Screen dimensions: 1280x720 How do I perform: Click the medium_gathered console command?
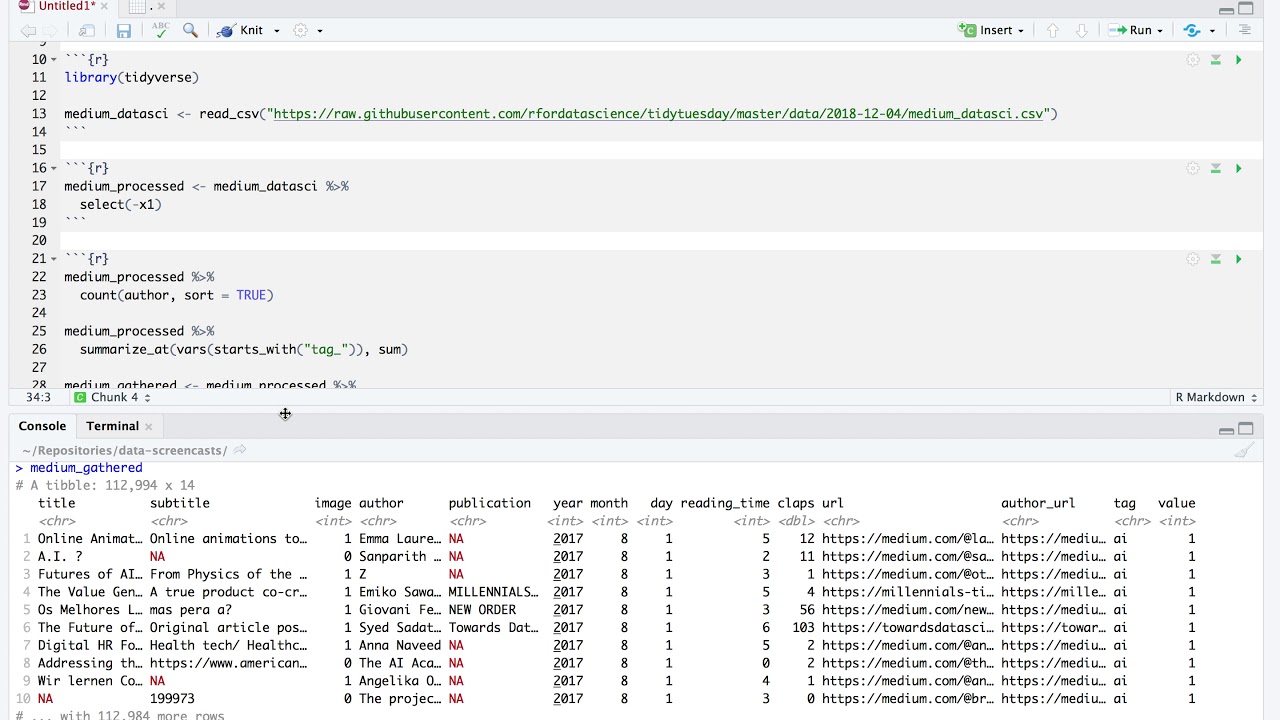click(x=86, y=468)
